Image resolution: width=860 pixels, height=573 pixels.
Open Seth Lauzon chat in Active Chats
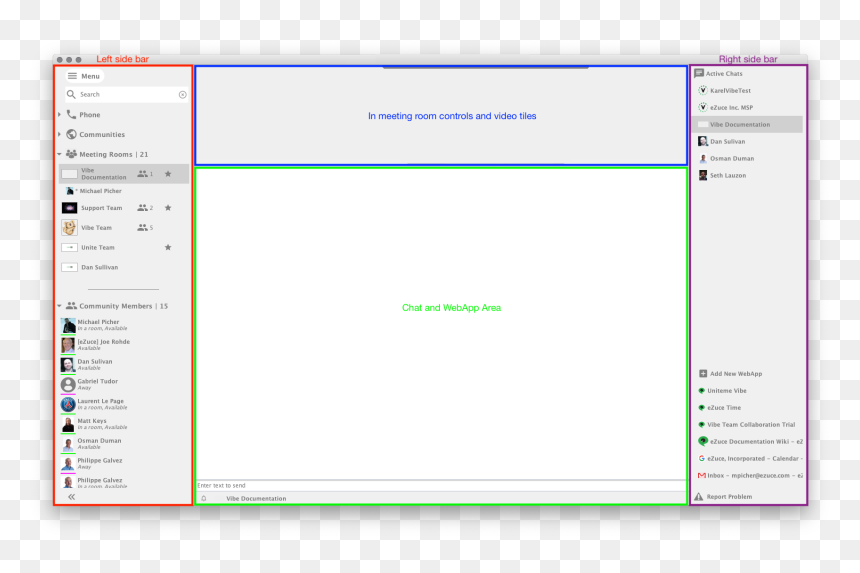click(728, 175)
